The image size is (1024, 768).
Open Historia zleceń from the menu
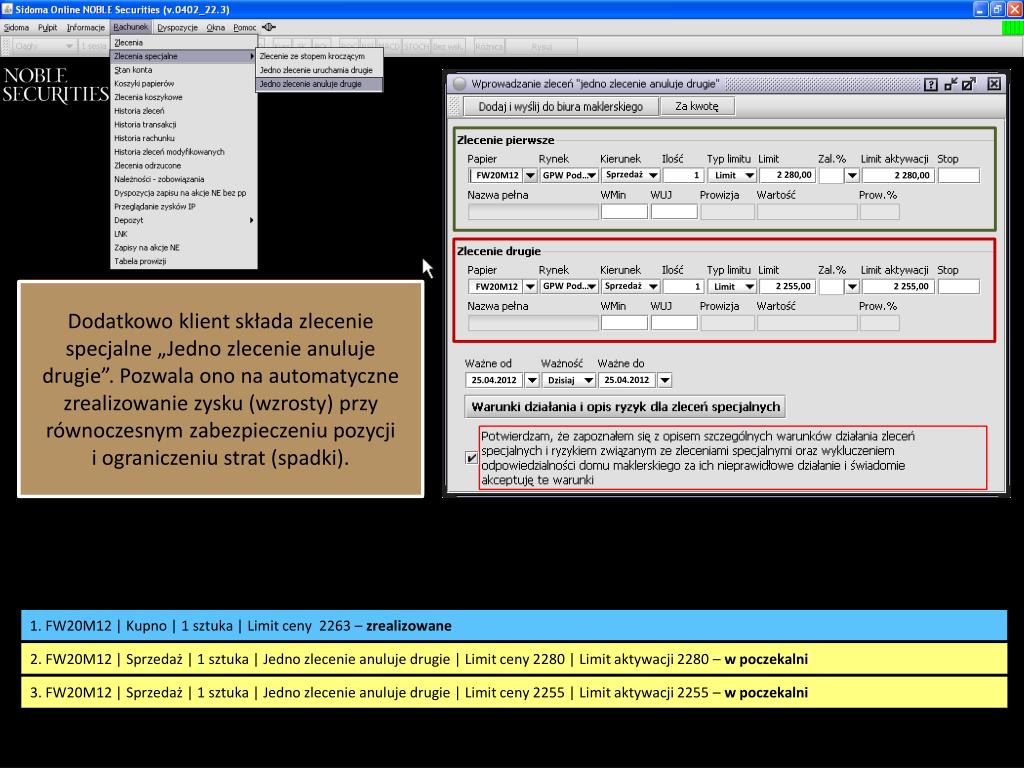(184, 111)
